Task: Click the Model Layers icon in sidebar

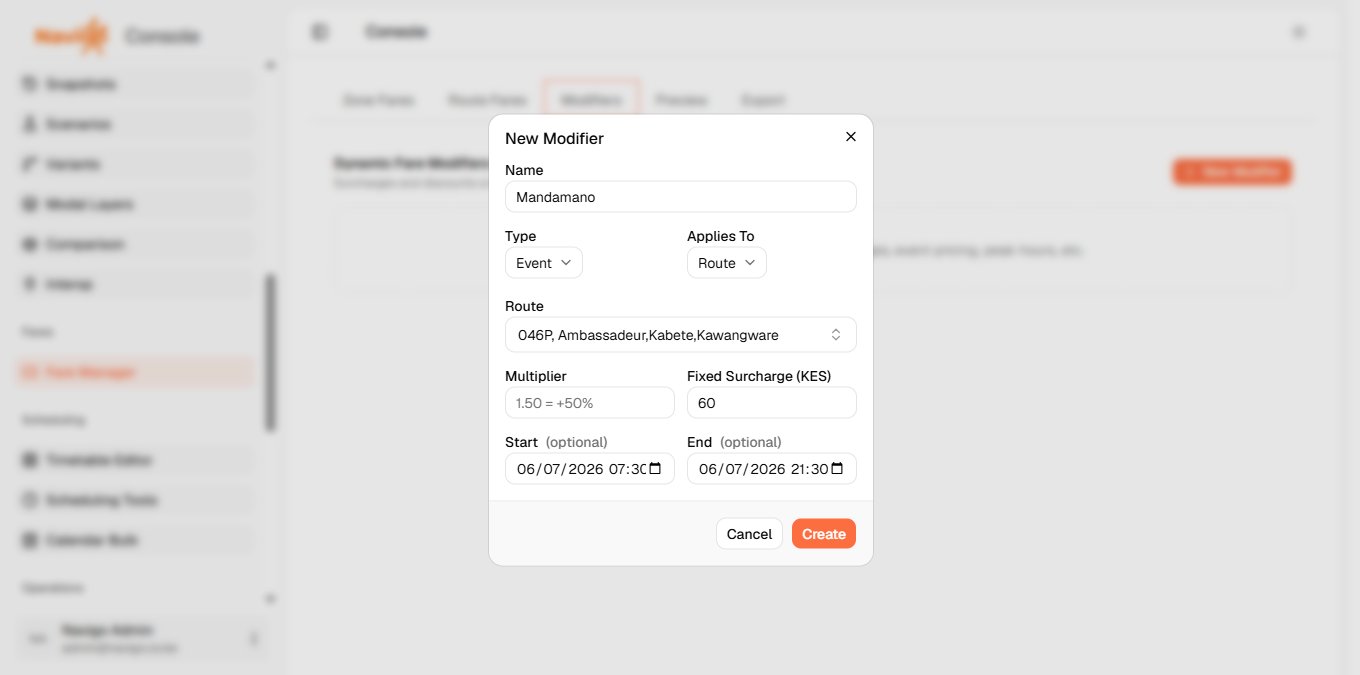Action: pos(30,204)
